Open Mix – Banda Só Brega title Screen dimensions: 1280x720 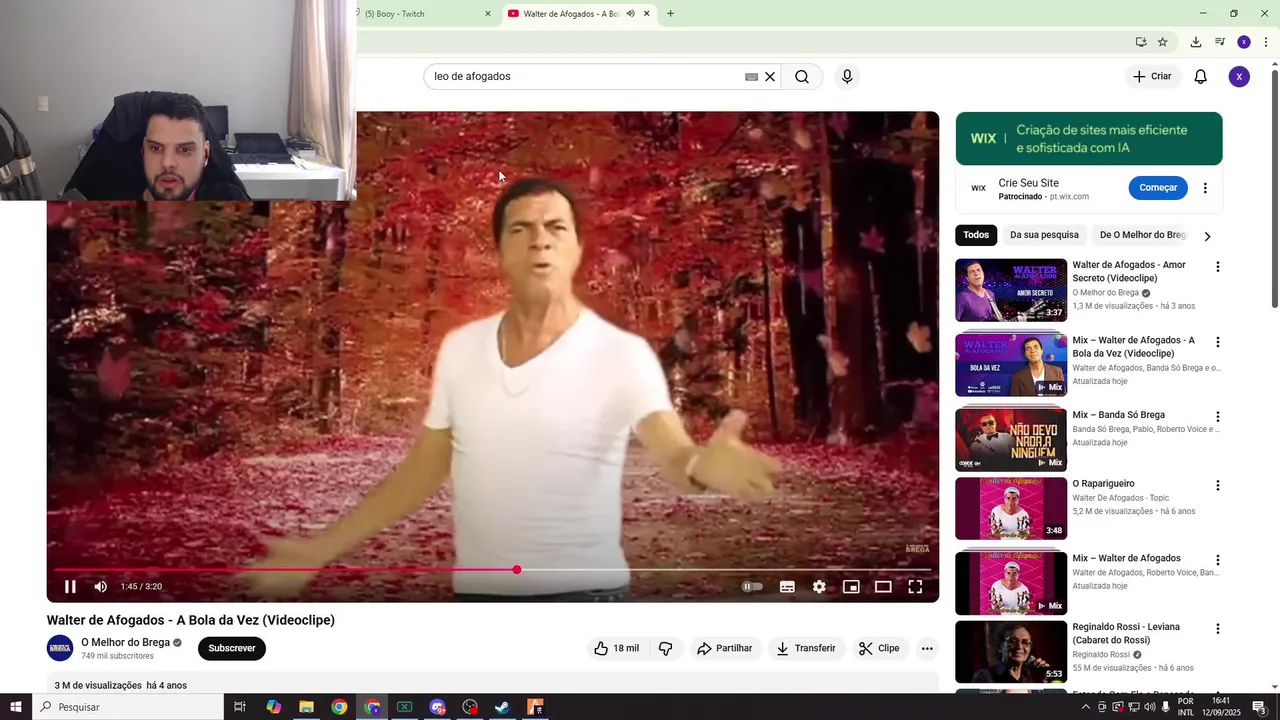(x=1118, y=415)
